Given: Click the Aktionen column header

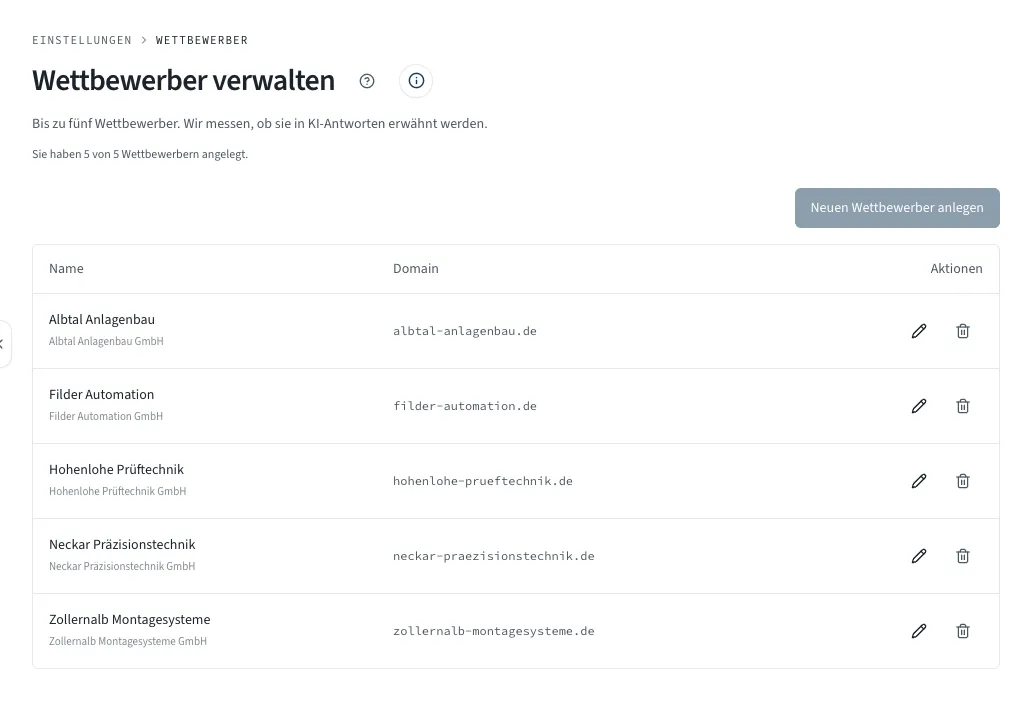Looking at the screenshot, I should tap(956, 269).
